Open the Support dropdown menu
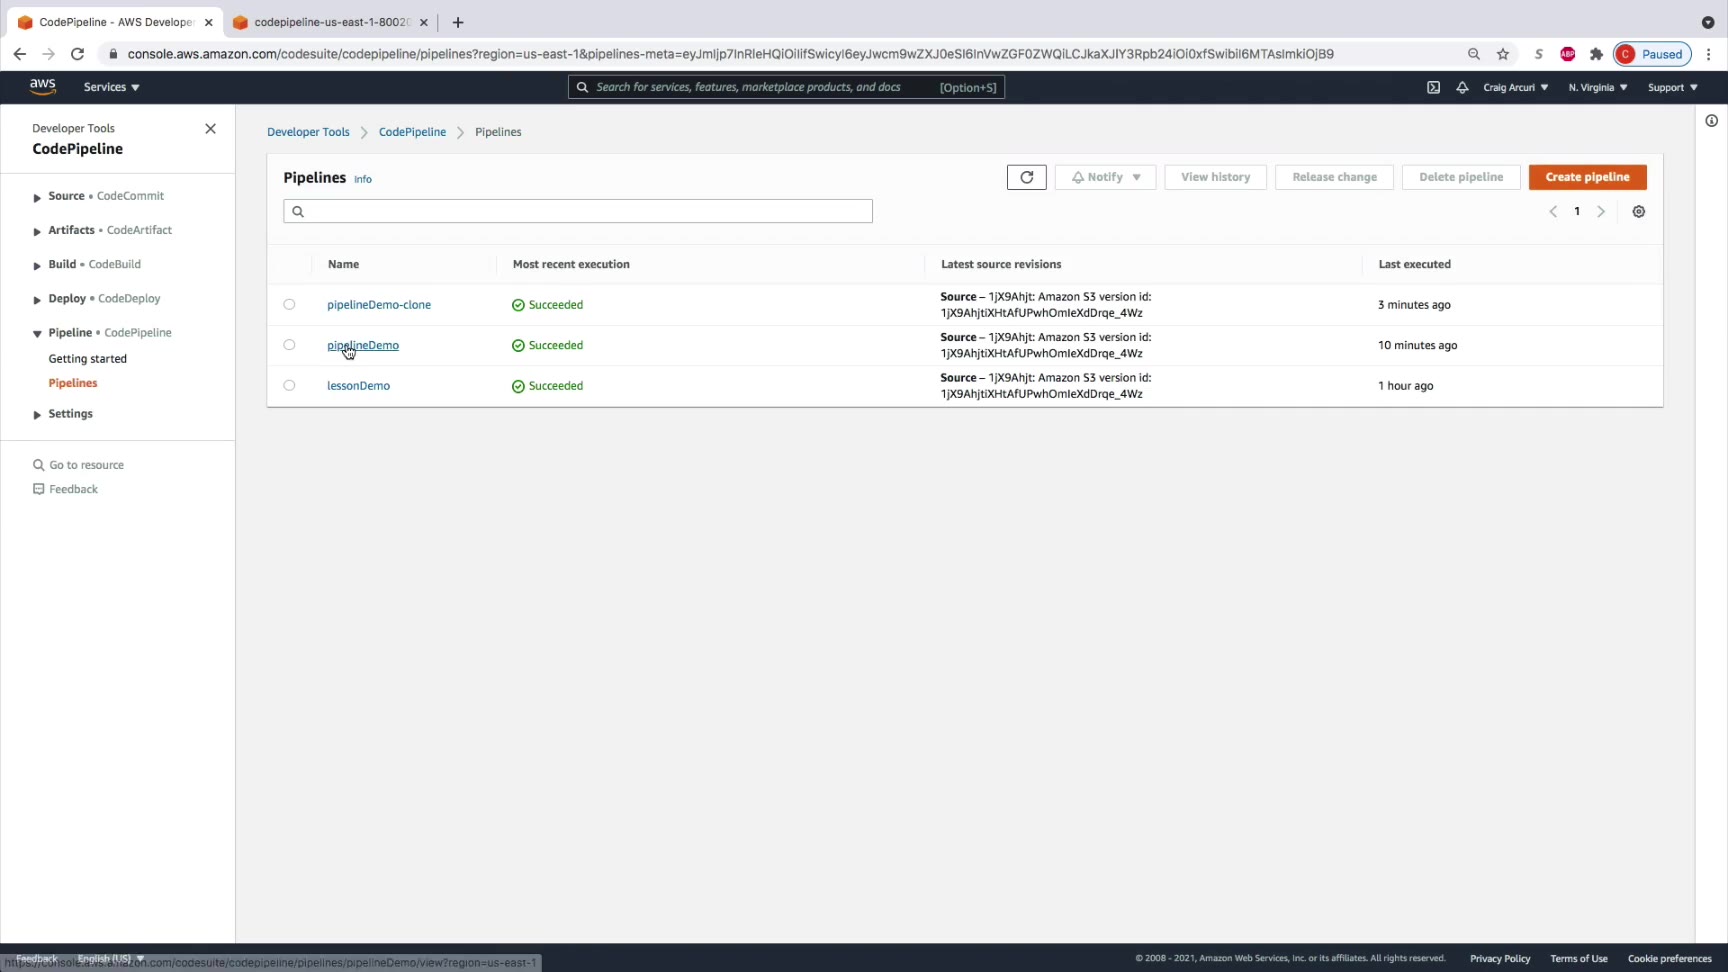The height and width of the screenshot is (972, 1728). pos(1672,87)
